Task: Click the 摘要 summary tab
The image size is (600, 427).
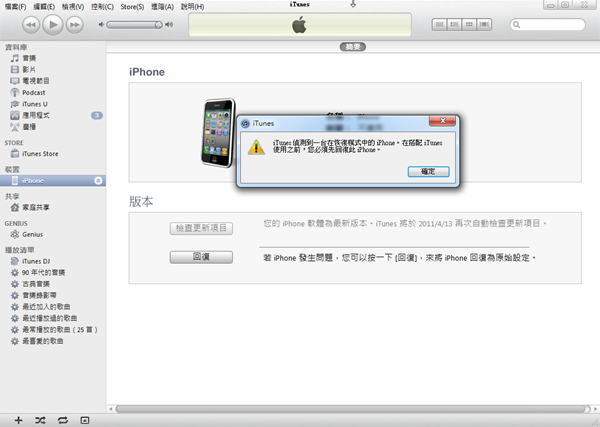Action: (353, 47)
